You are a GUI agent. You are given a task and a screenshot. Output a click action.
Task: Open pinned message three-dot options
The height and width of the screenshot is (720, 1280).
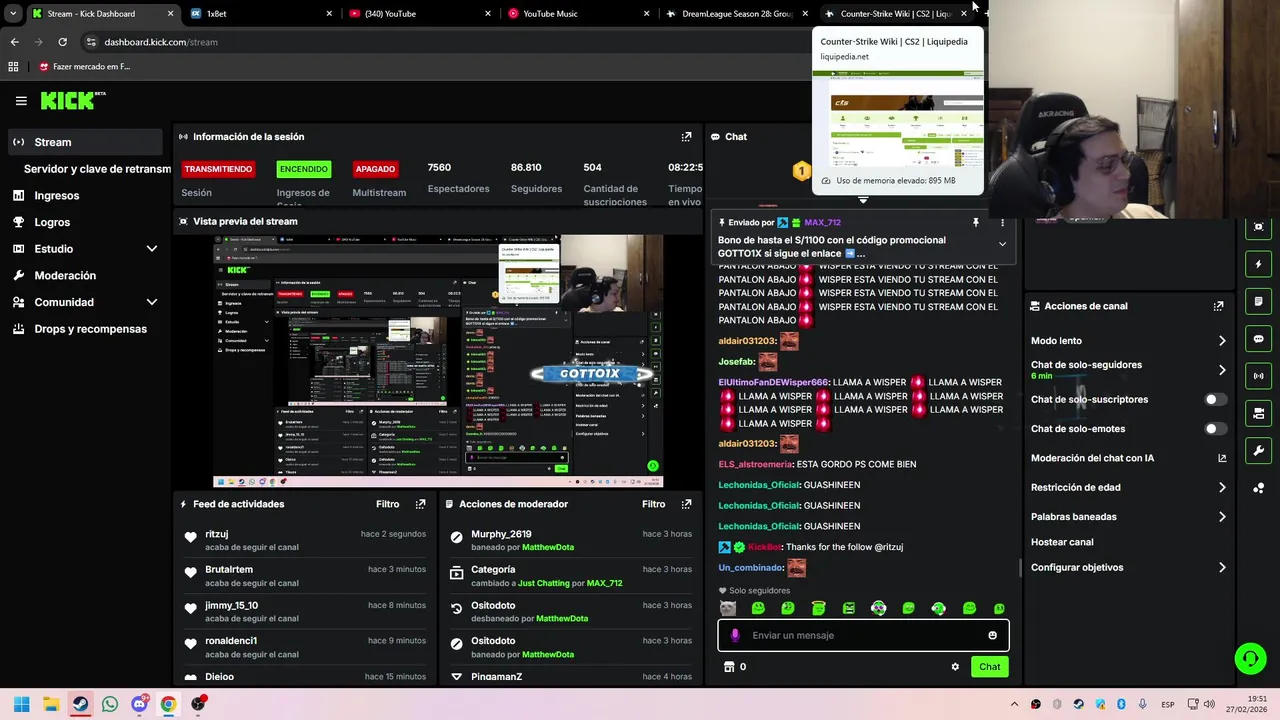[1002, 223]
